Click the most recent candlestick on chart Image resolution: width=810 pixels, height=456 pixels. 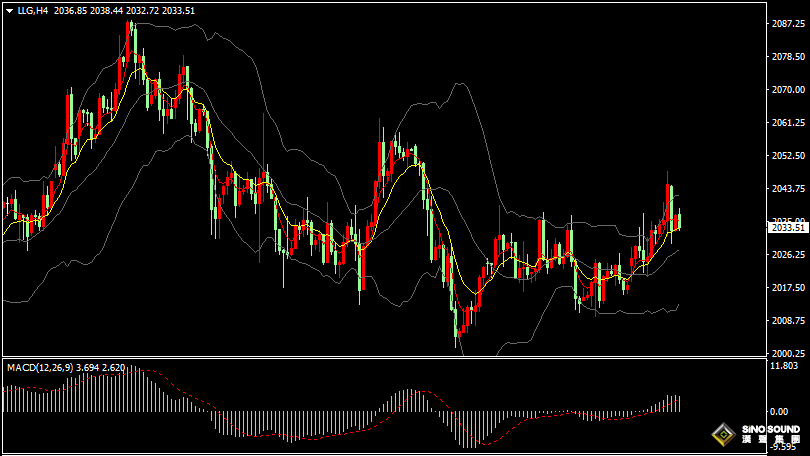coord(678,221)
